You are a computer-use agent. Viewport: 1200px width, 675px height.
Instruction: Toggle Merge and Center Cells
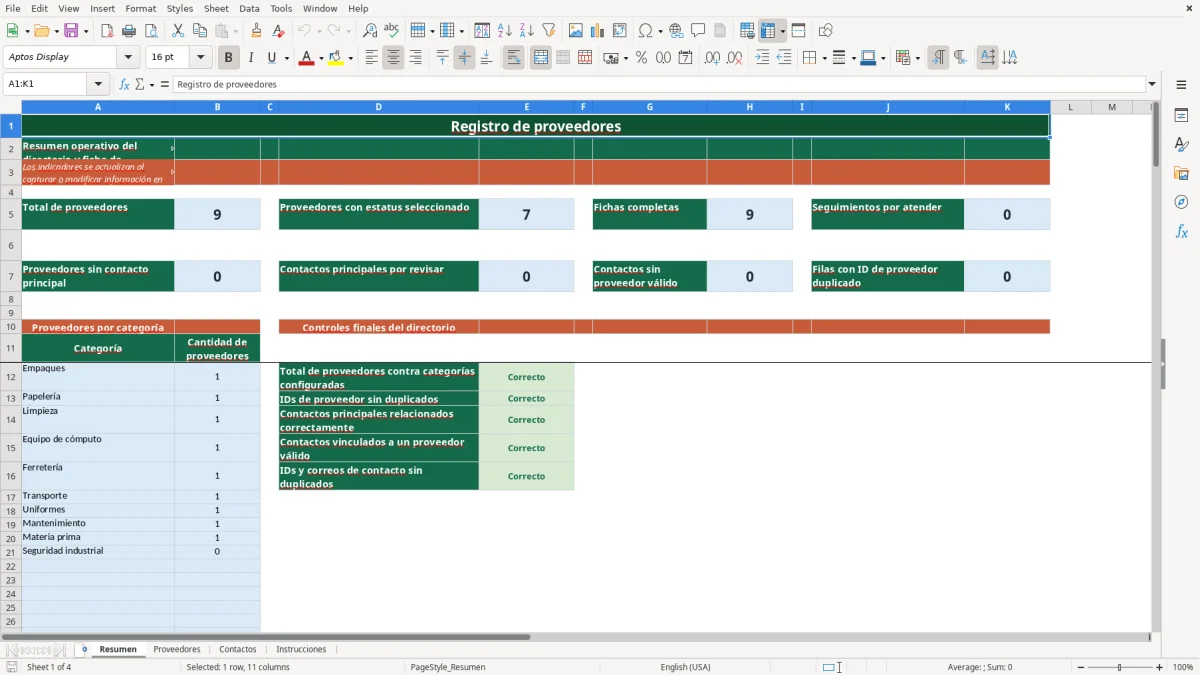point(541,58)
